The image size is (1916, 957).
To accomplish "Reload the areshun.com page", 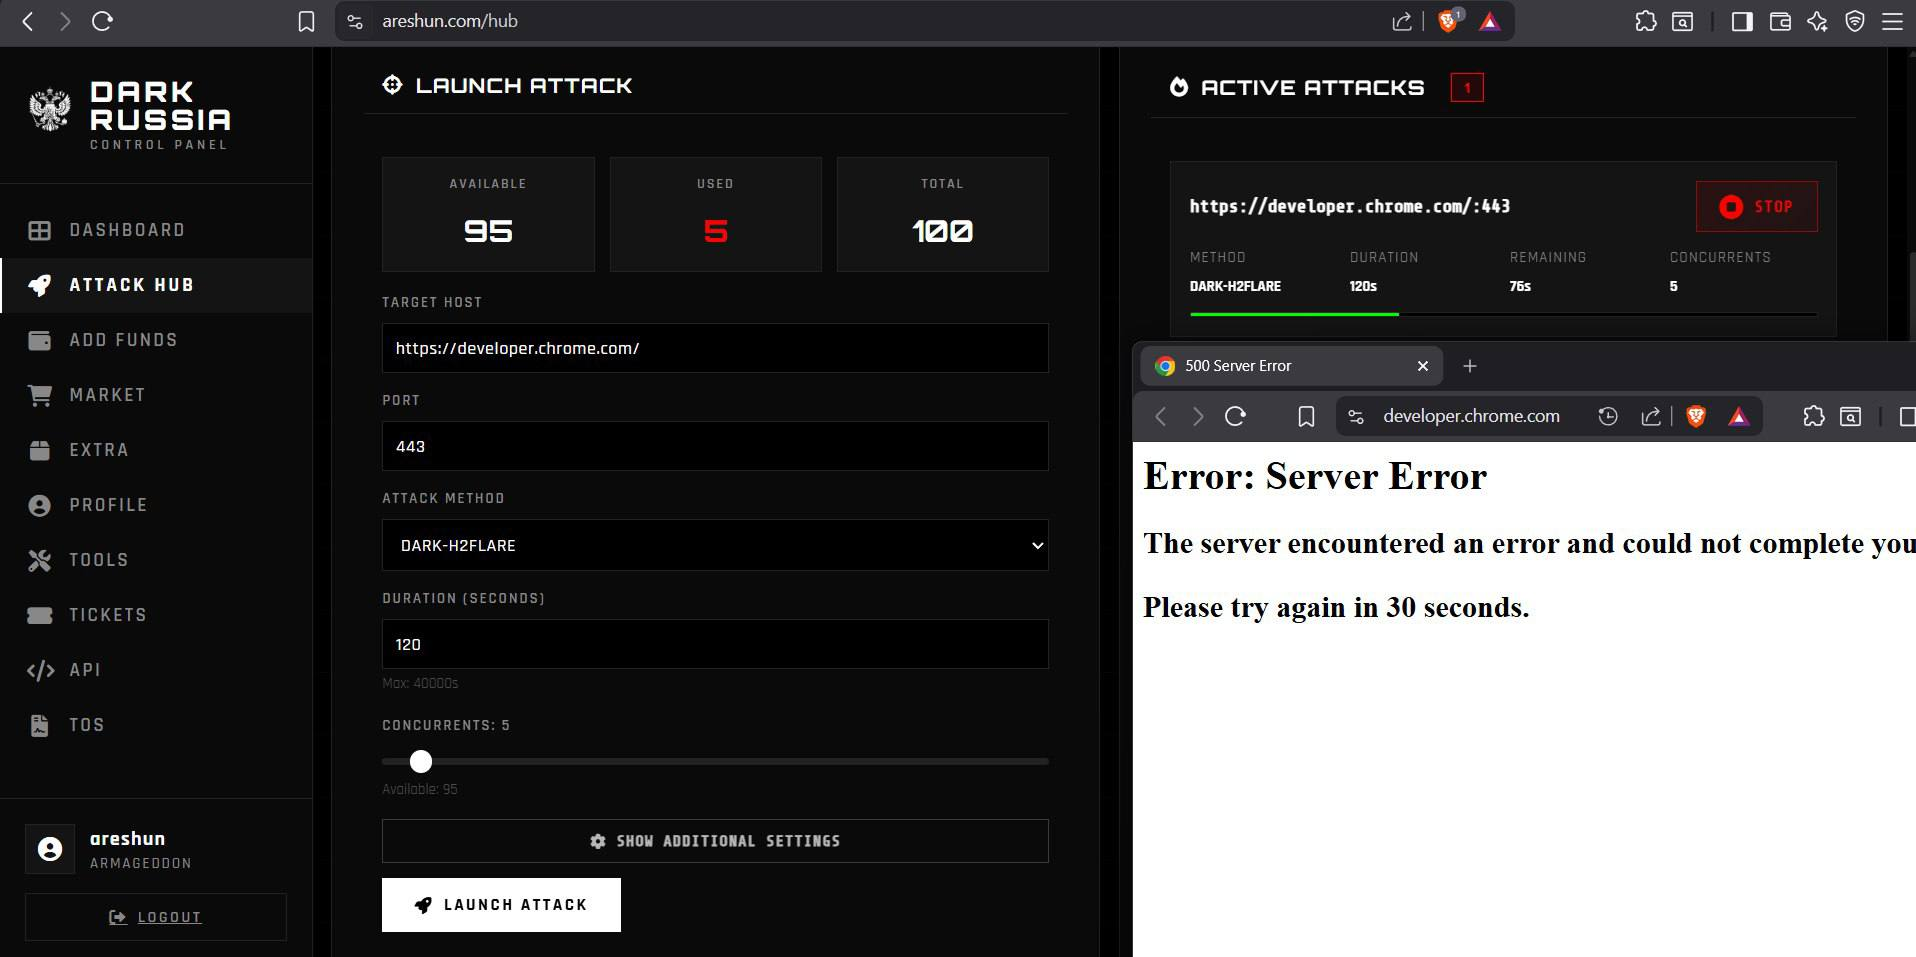I will [x=102, y=21].
